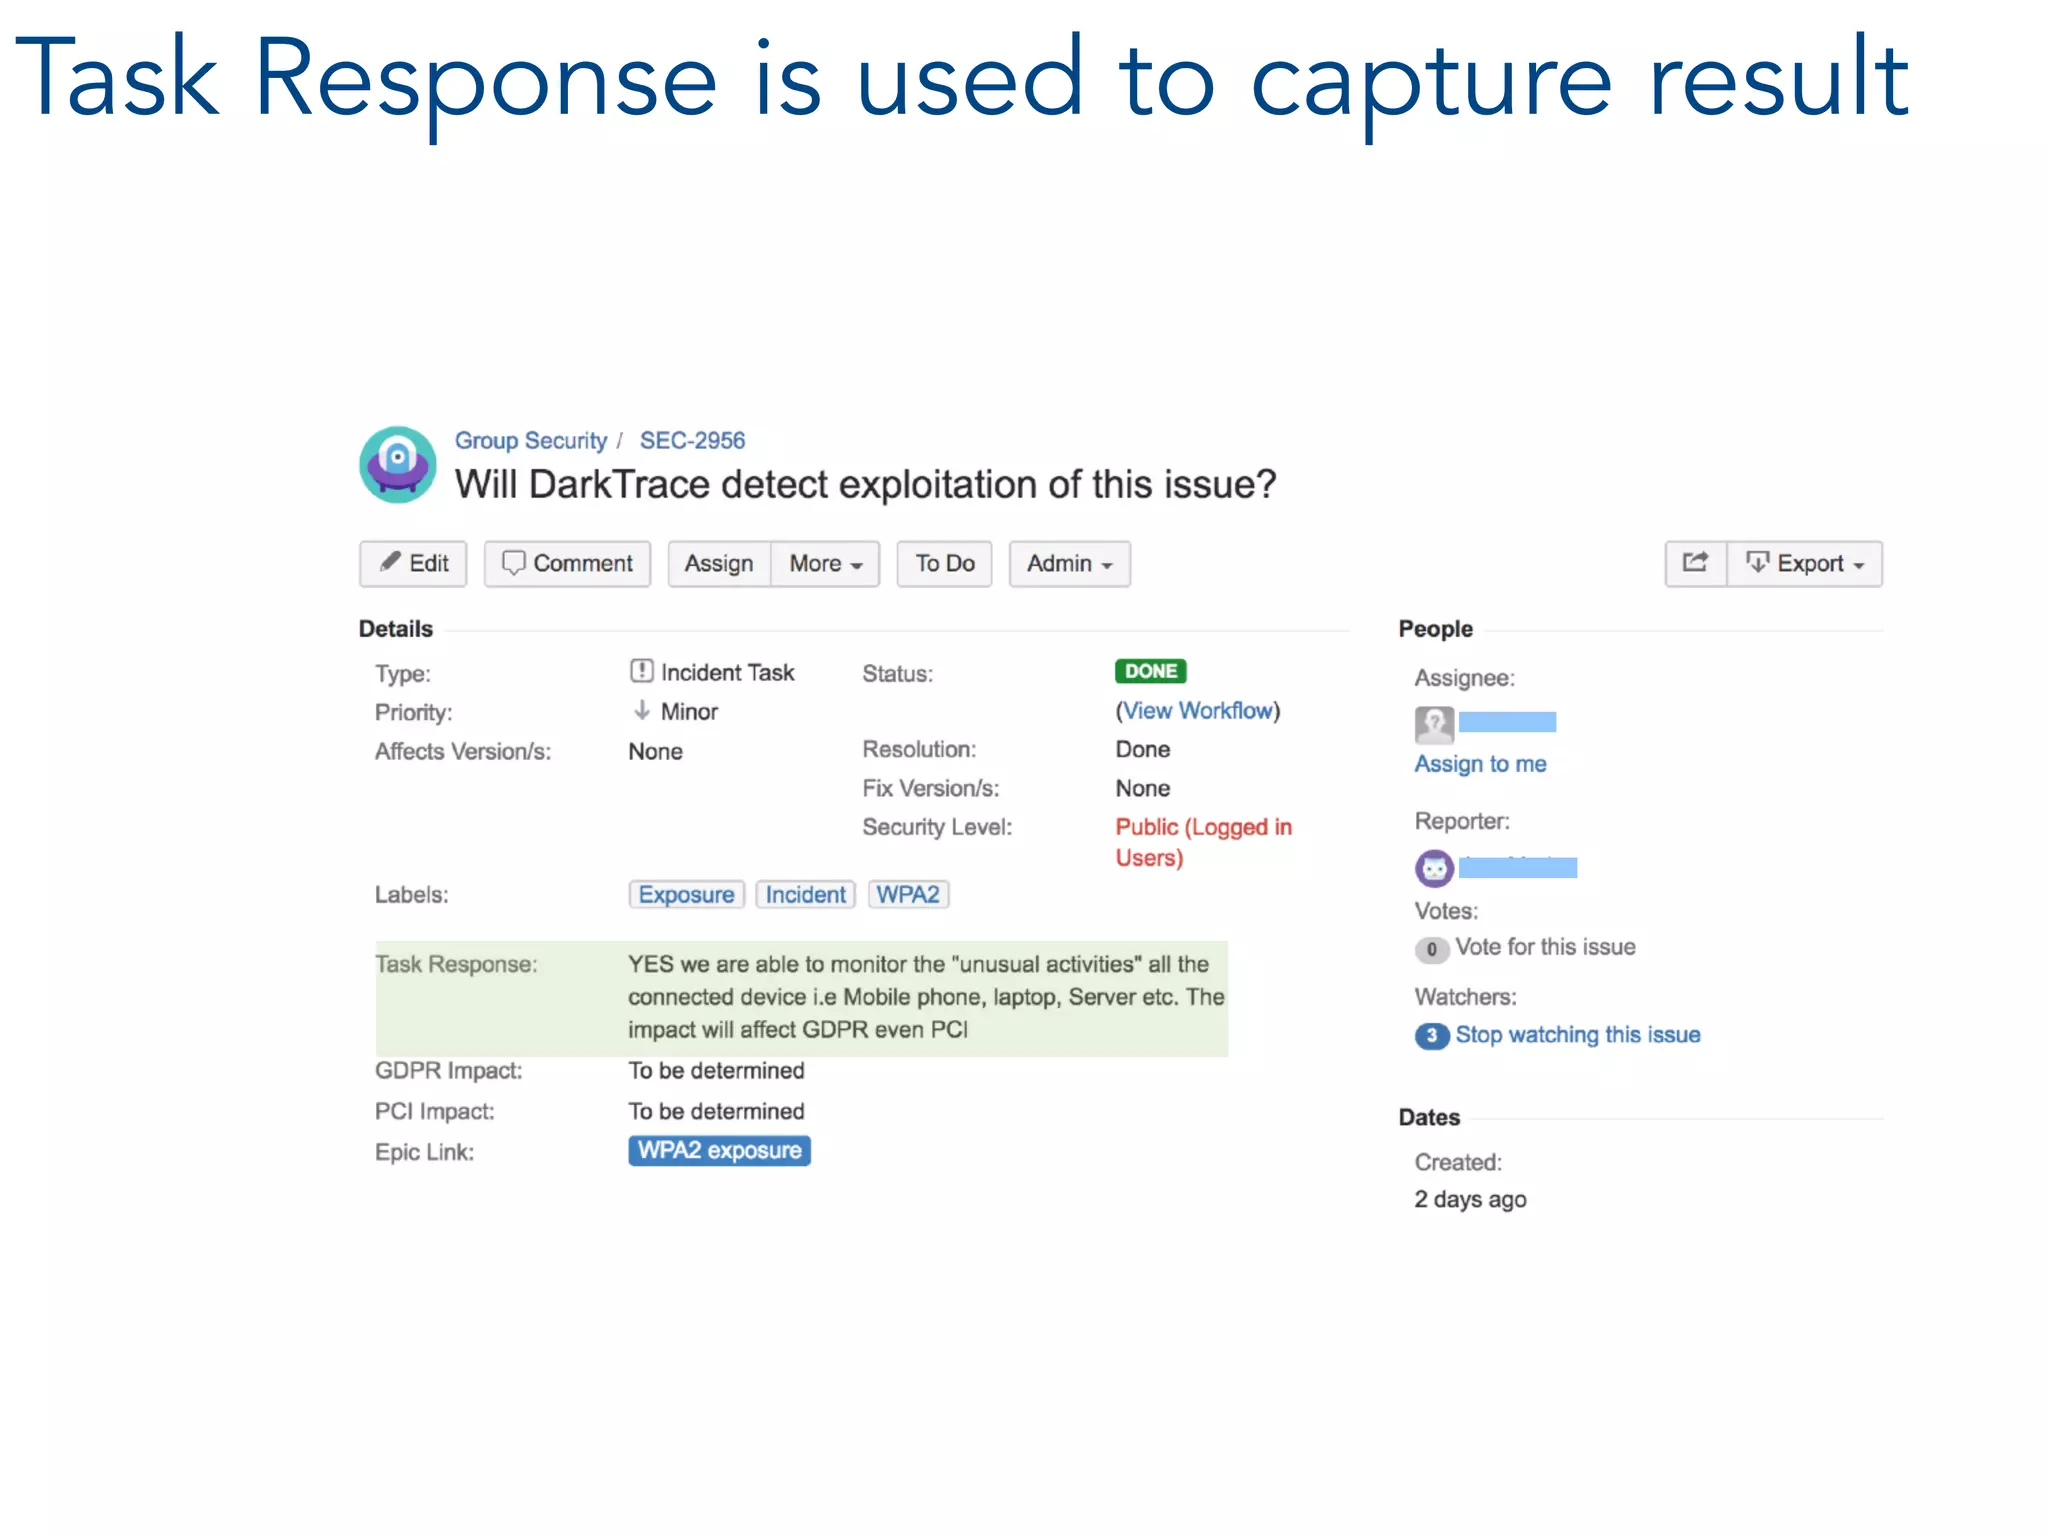Click Stop watching this issue
The width and height of the screenshot is (2048, 1536).
(1578, 1035)
